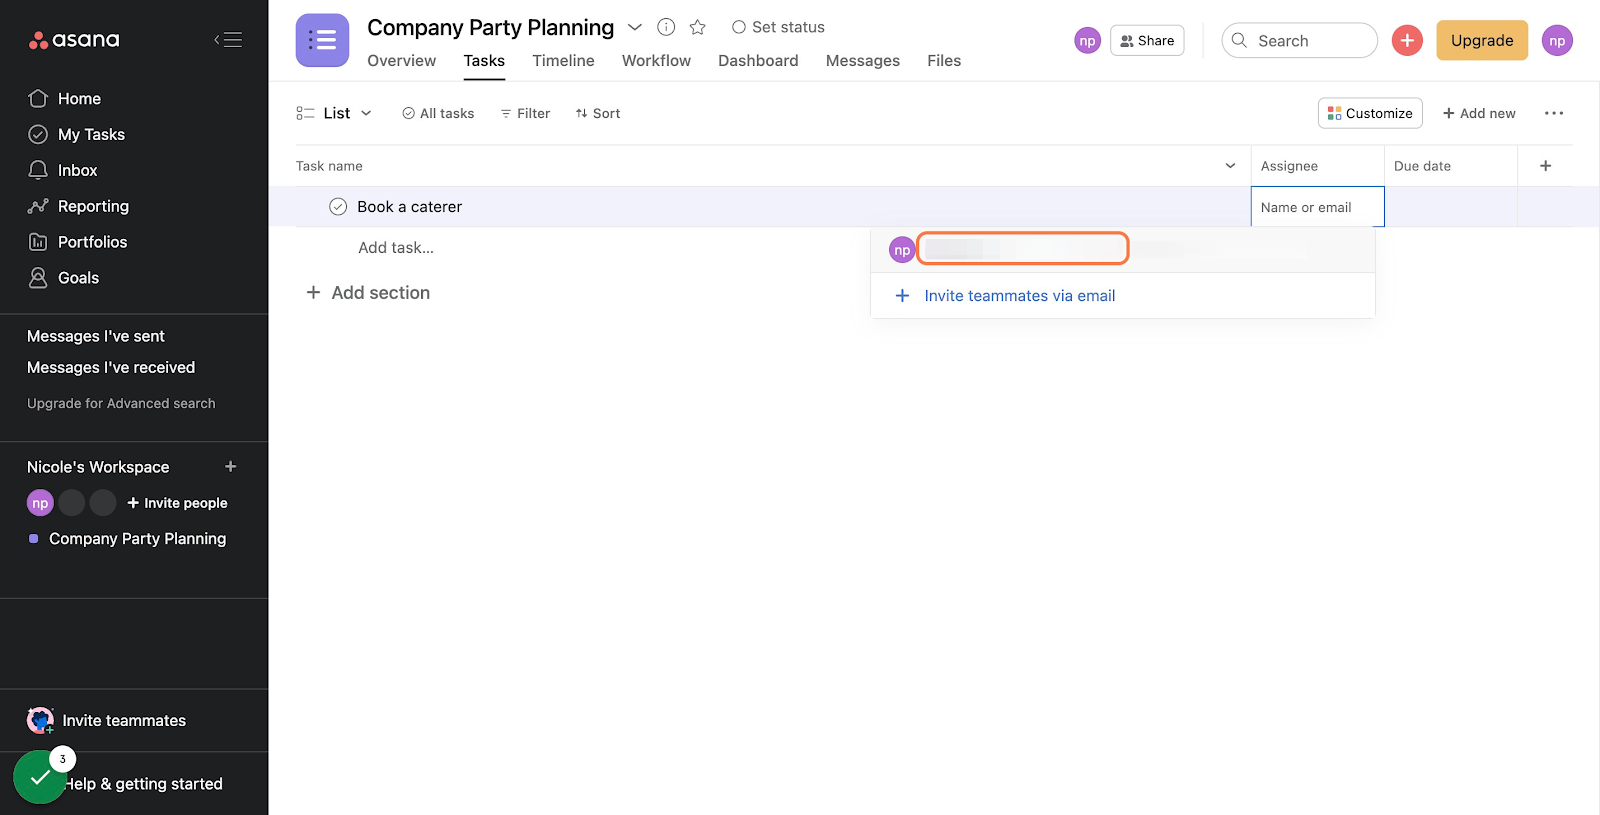The width and height of the screenshot is (1600, 815).
Task: Click the purple project list icon
Action: tap(322, 40)
